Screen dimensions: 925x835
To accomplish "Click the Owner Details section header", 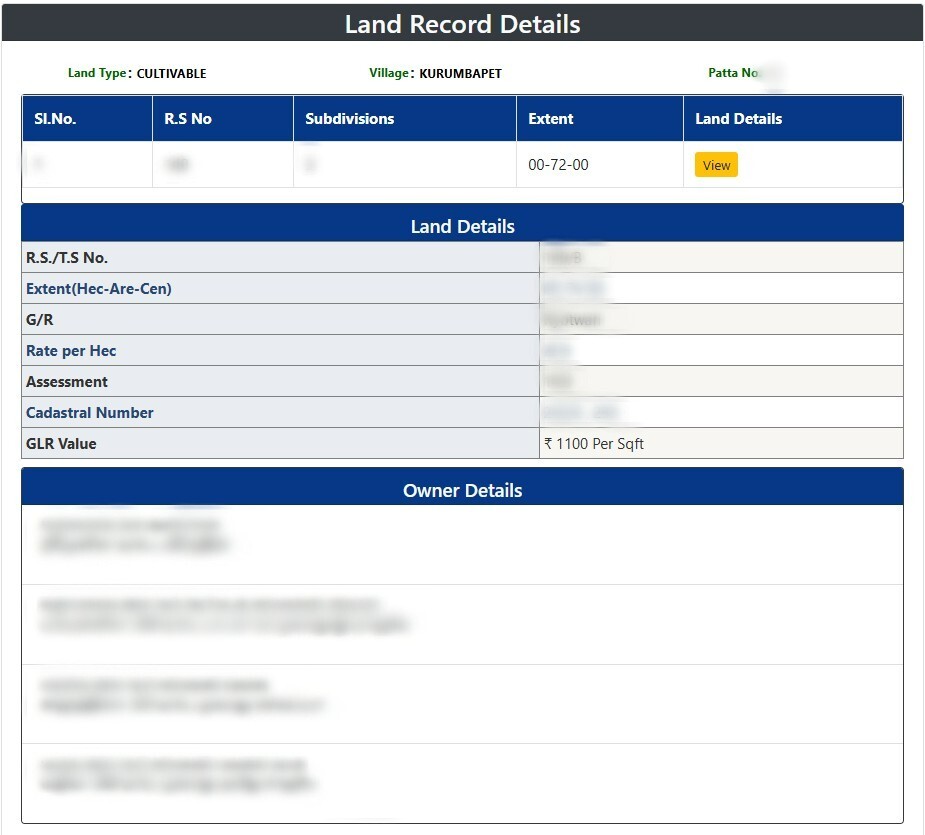I will [x=462, y=490].
